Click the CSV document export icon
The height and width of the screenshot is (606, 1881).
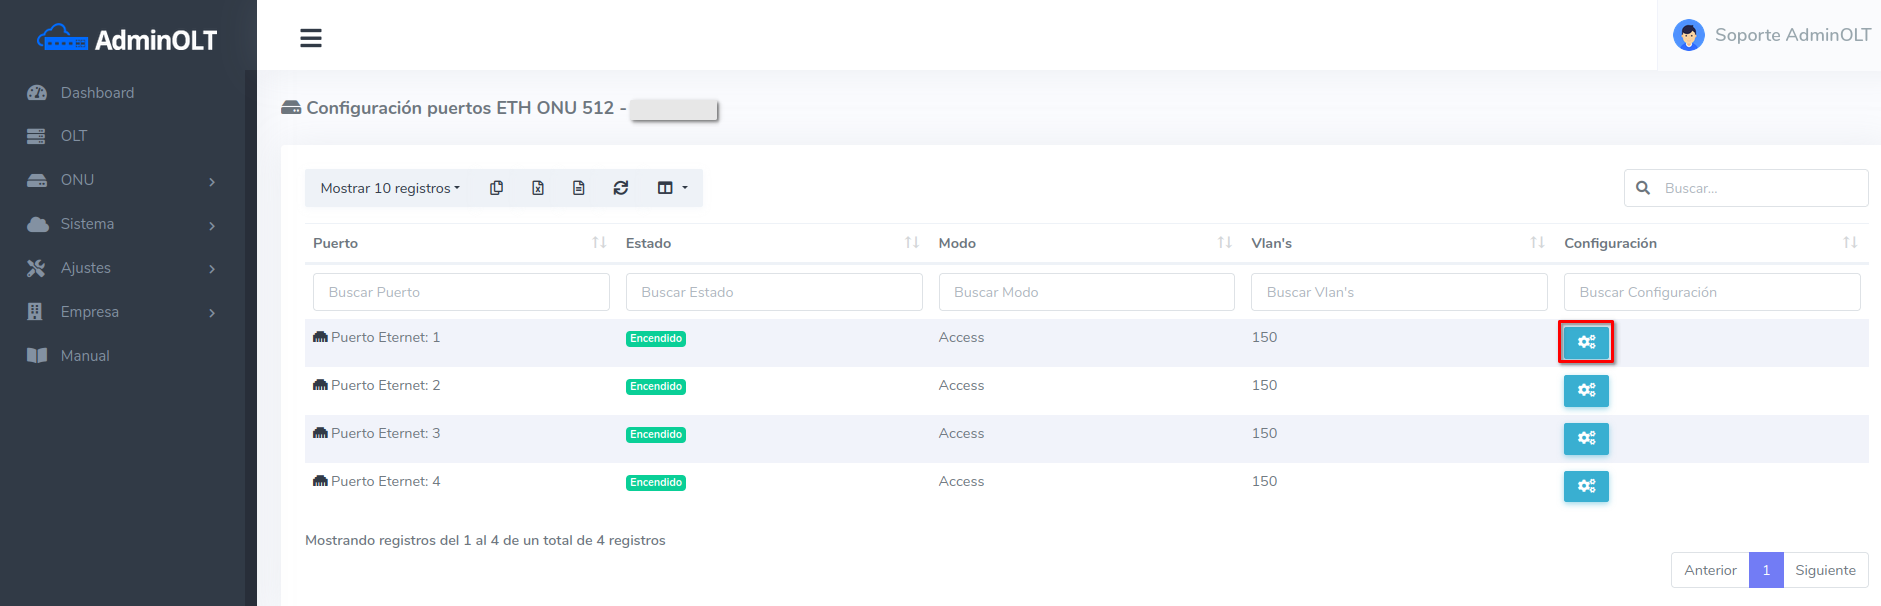(x=579, y=188)
